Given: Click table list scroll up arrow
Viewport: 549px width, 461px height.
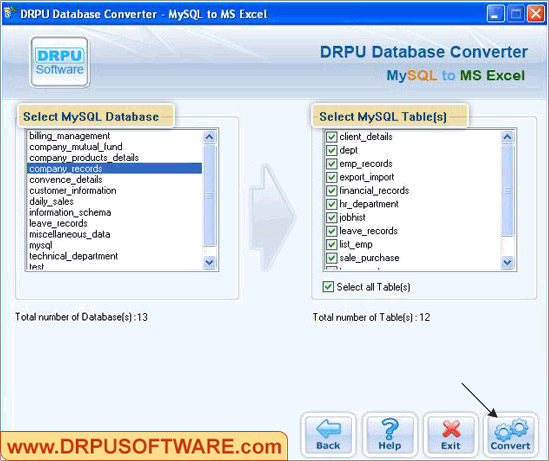Looking at the screenshot, I should coord(507,137).
